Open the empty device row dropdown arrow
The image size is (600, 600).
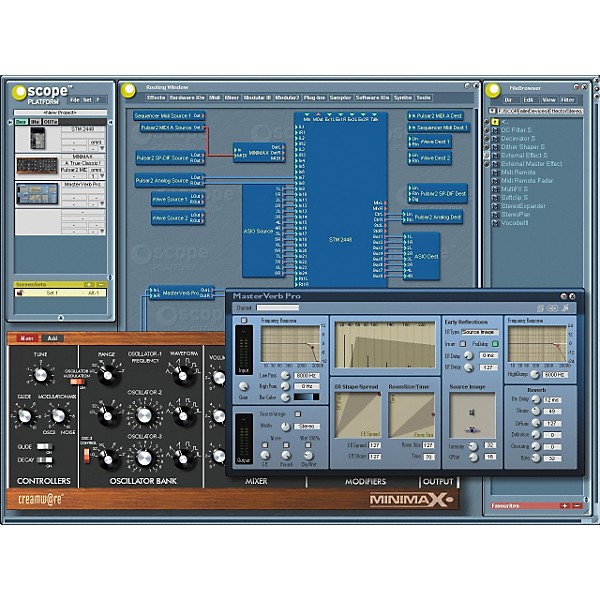[x=102, y=231]
